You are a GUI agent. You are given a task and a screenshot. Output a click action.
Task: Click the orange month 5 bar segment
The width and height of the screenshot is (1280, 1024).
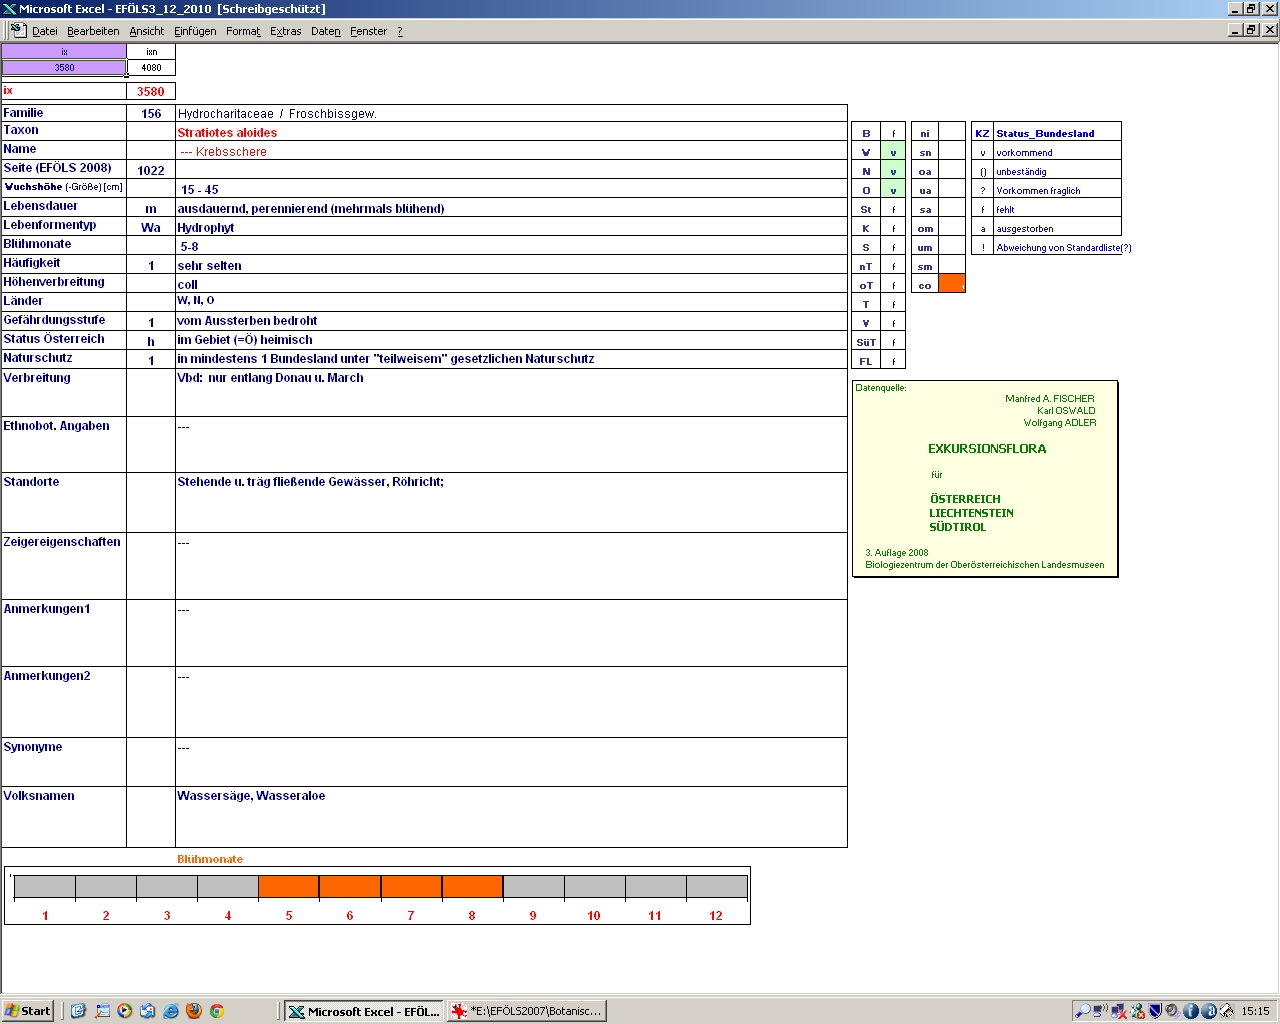tap(289, 886)
